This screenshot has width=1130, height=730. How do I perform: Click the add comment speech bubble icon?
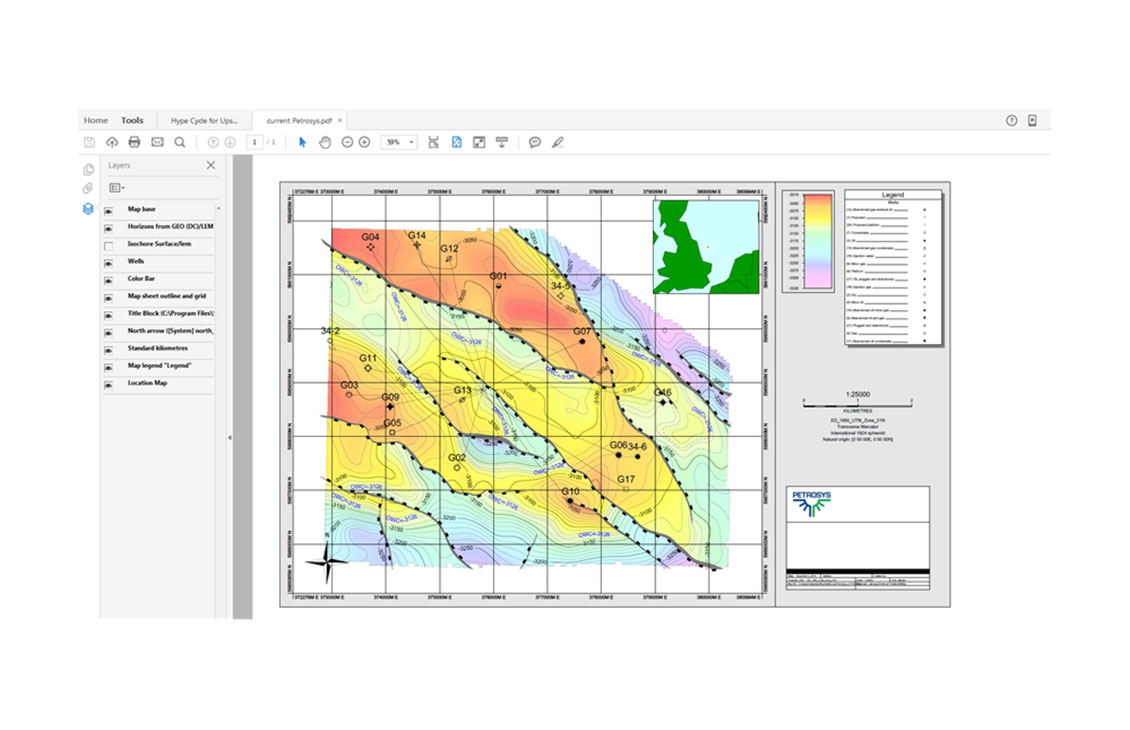pyautogui.click(x=535, y=142)
